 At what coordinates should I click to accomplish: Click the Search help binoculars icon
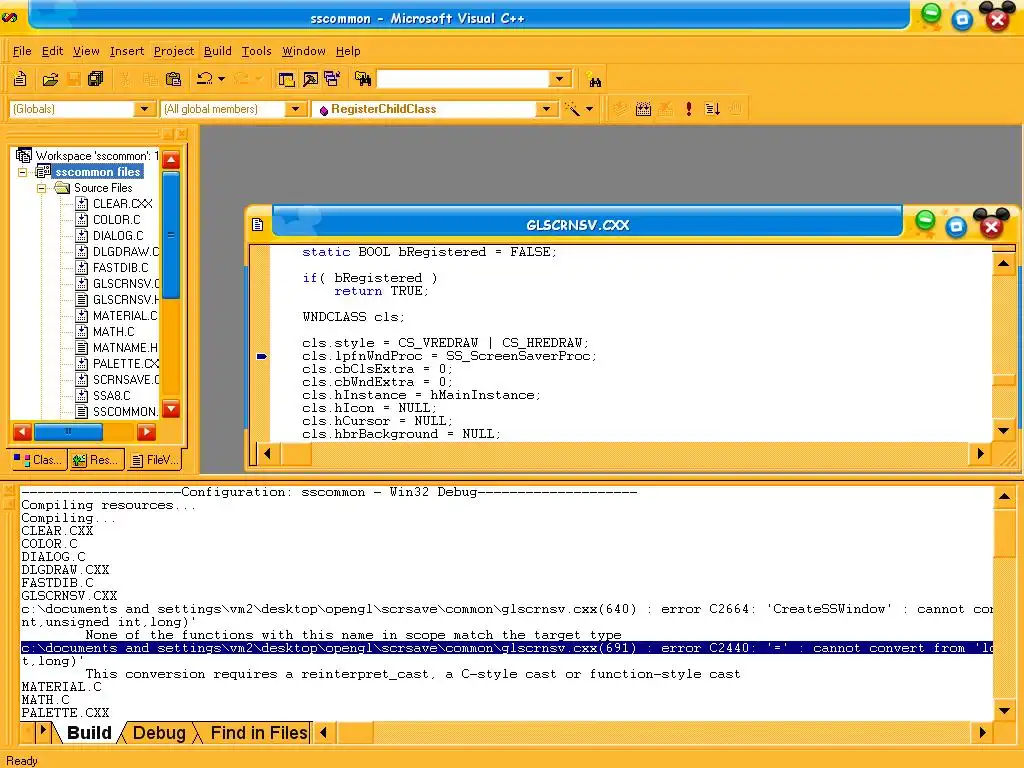pyautogui.click(x=594, y=80)
